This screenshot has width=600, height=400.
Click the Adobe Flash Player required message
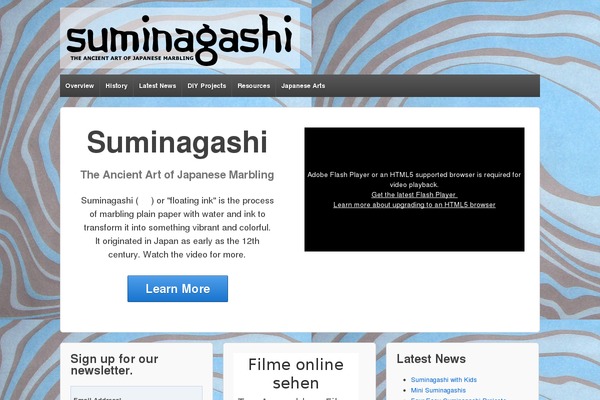414,180
